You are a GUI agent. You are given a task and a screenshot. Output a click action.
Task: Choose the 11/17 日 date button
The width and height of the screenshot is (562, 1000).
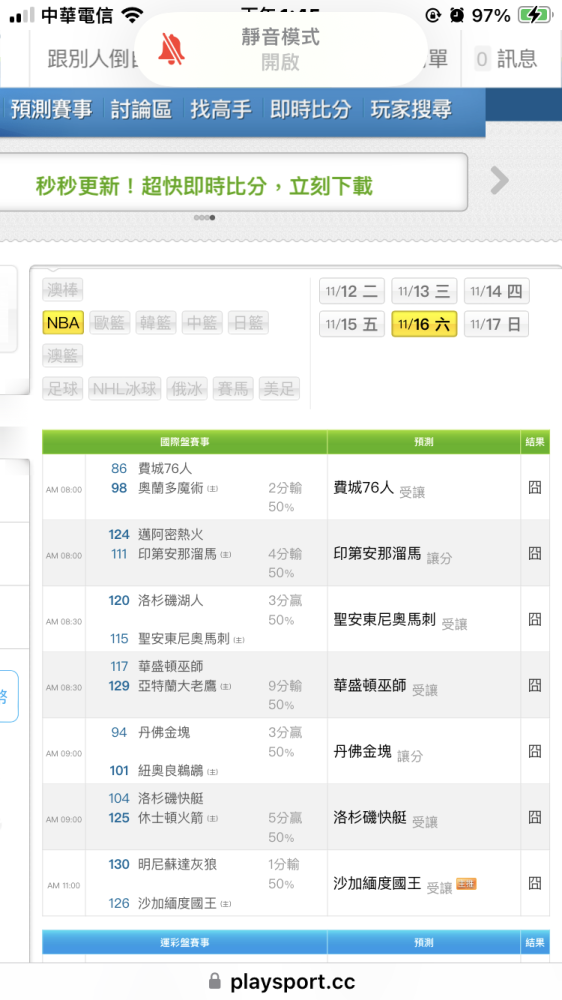coord(496,324)
